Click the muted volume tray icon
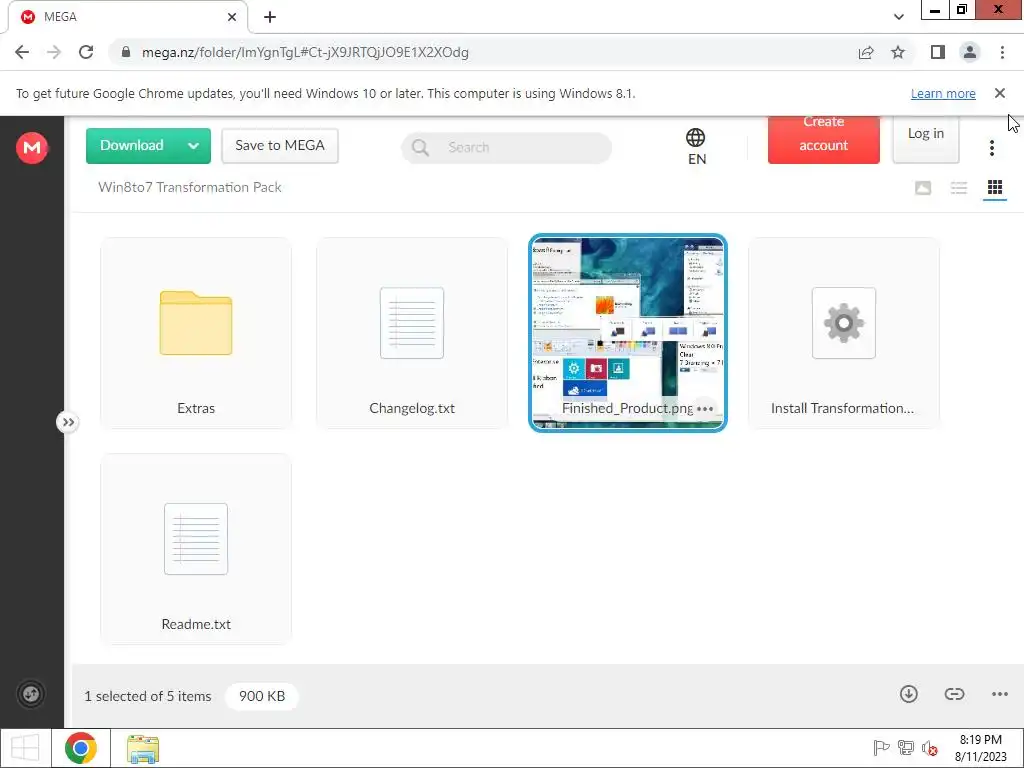The height and width of the screenshot is (768, 1024). pos(930,748)
